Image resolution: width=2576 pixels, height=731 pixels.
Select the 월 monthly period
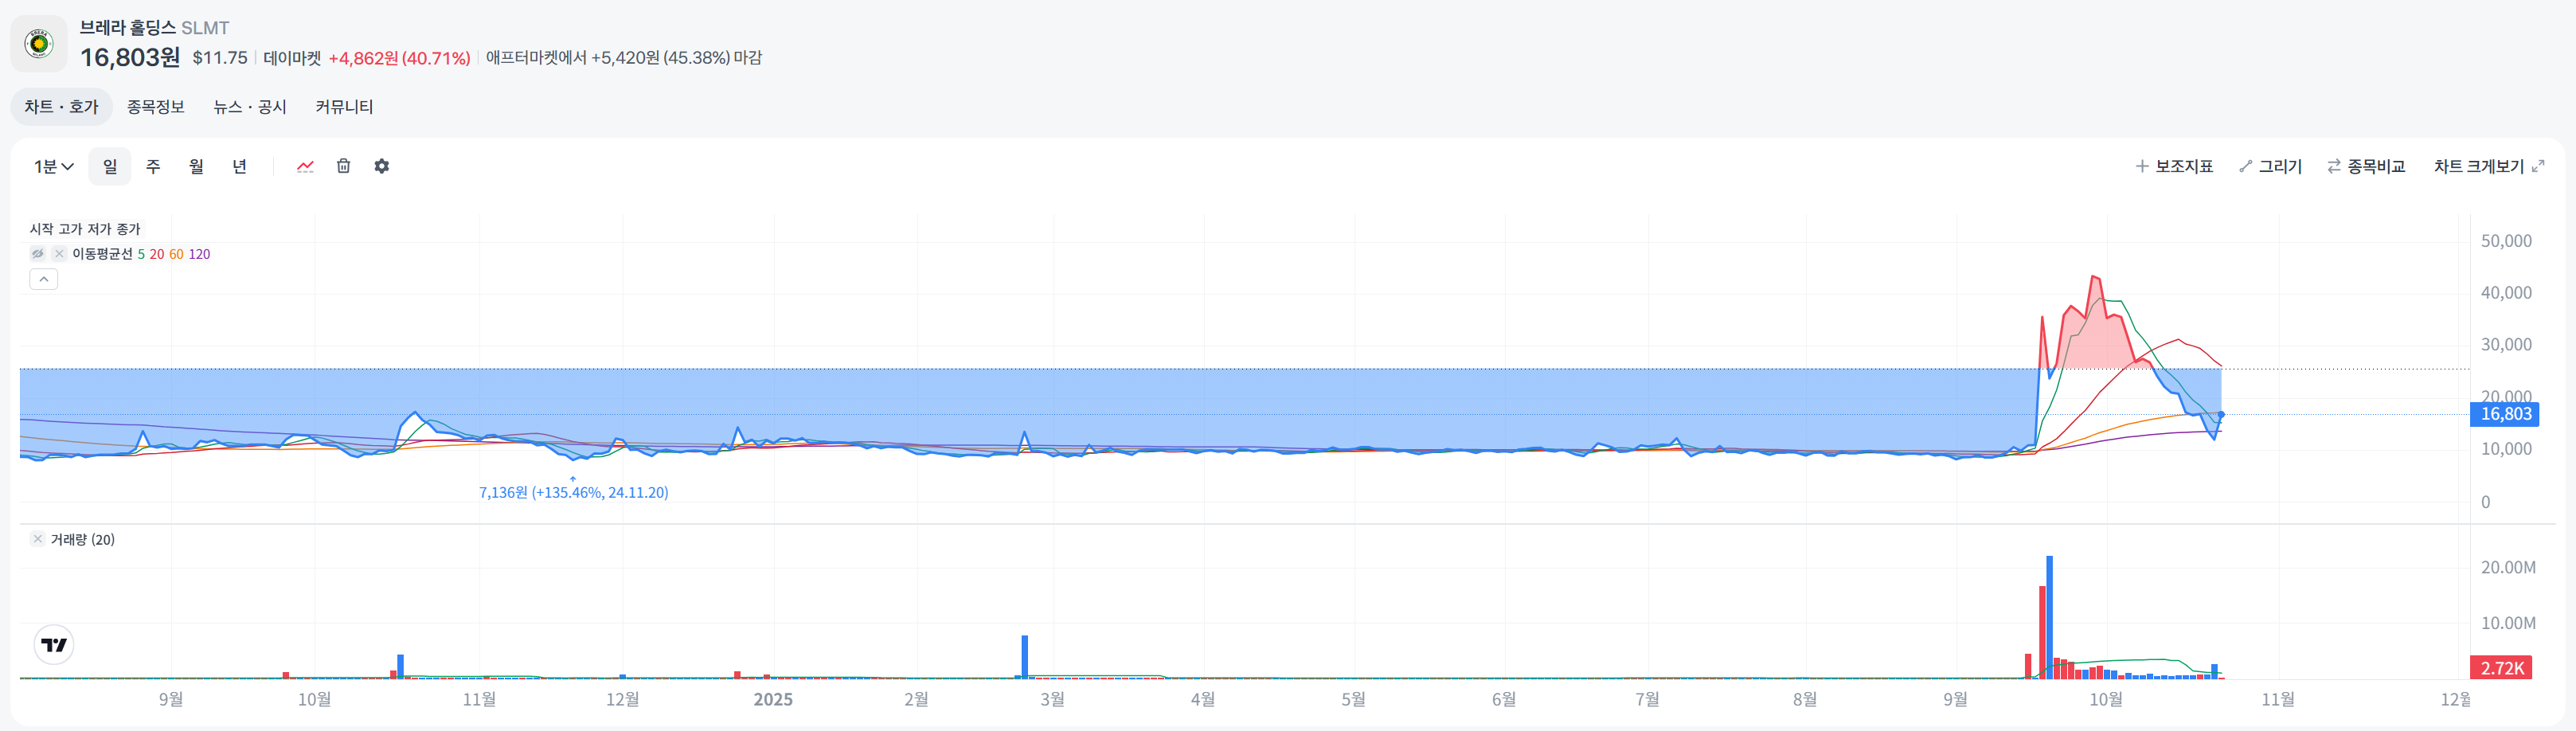[196, 166]
